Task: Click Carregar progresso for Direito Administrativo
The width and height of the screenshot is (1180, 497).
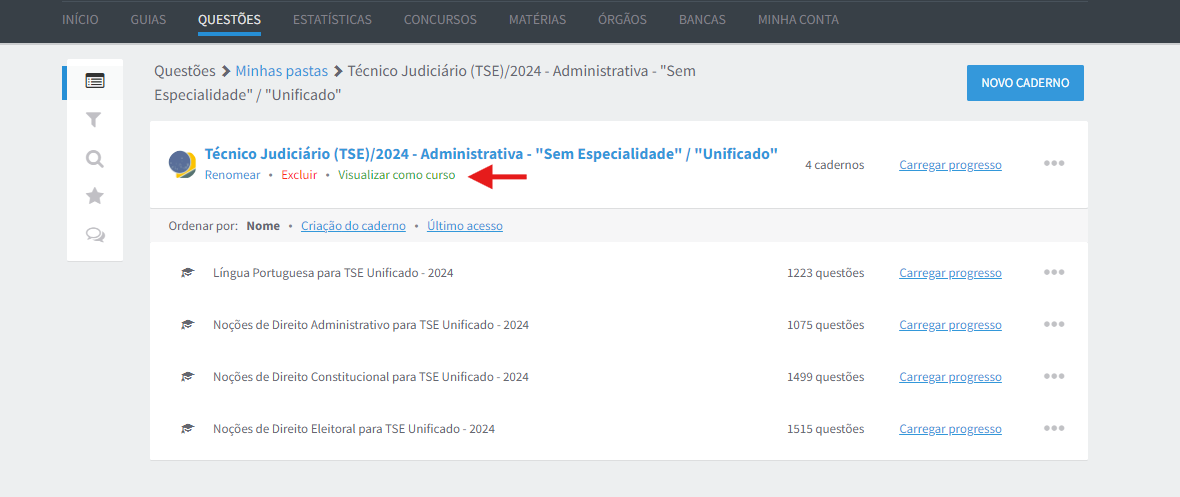Action: pyautogui.click(x=950, y=325)
